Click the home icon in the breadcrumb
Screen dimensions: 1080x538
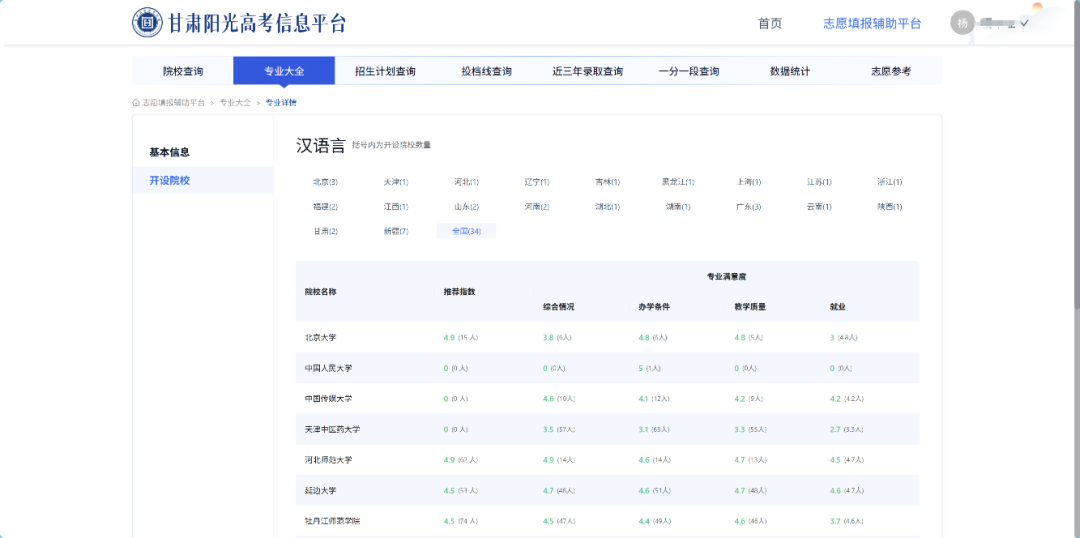[x=136, y=103]
